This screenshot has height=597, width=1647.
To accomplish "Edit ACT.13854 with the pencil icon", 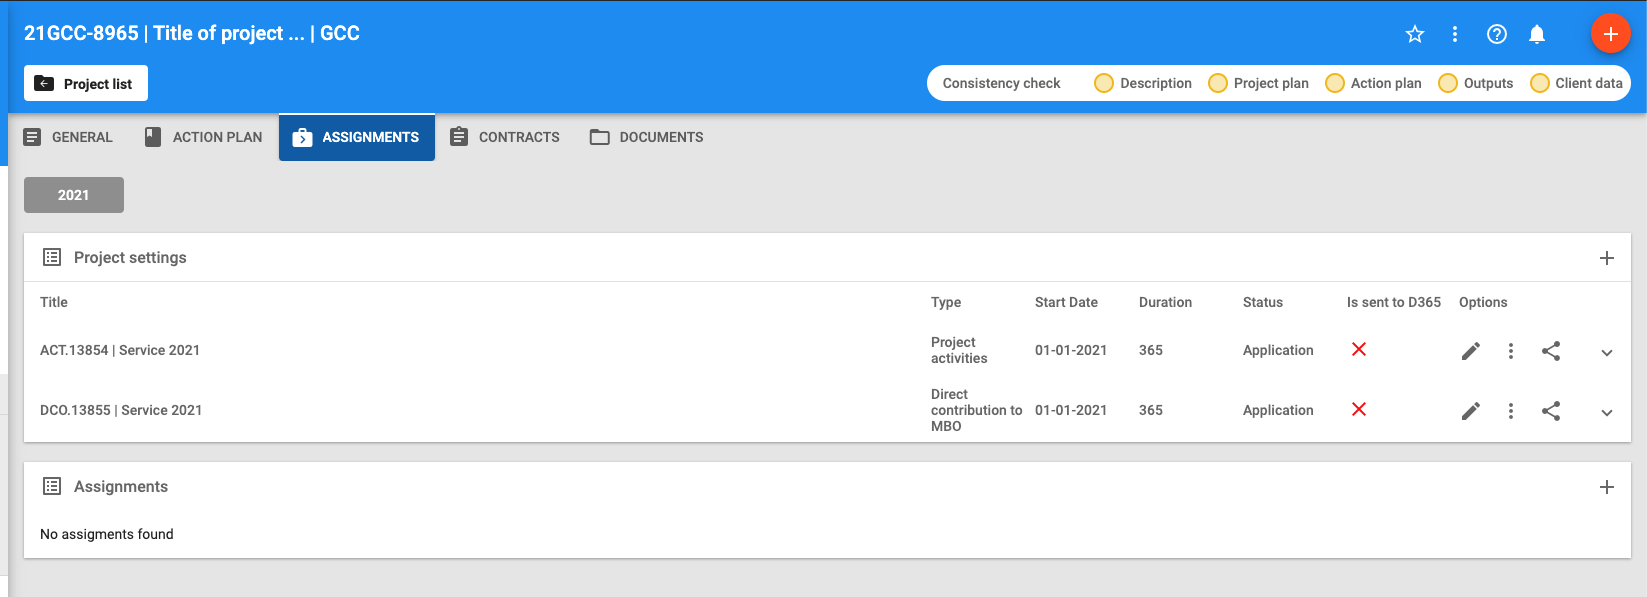I will (x=1470, y=351).
